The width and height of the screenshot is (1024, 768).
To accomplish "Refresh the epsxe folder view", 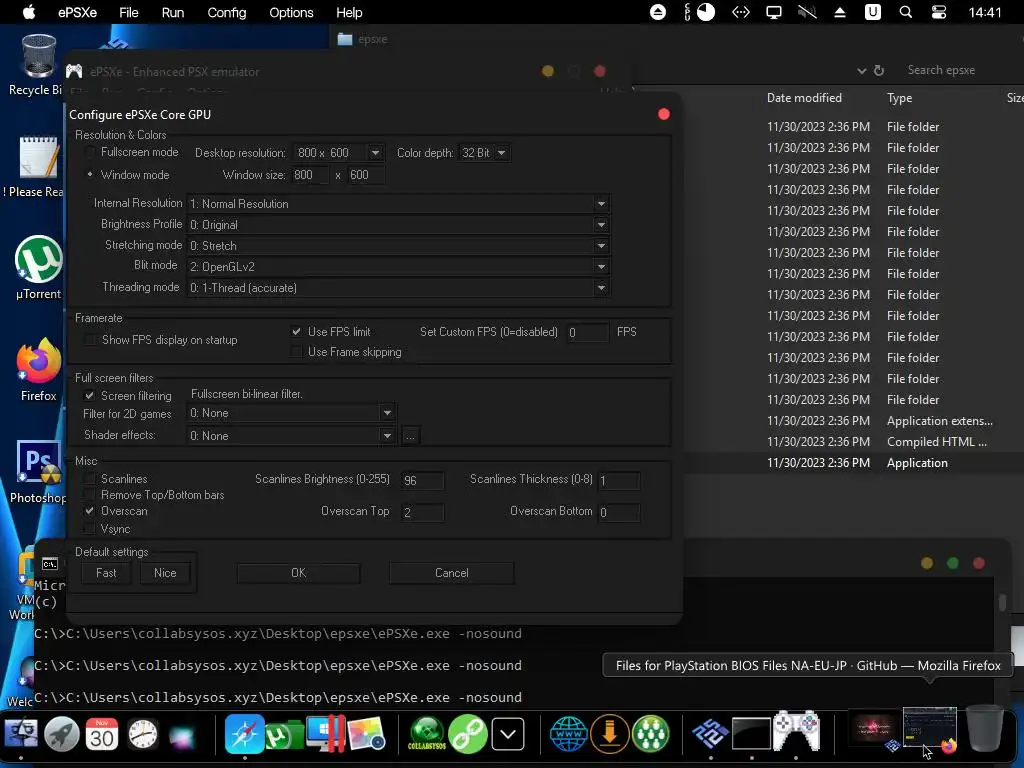I will click(x=879, y=70).
